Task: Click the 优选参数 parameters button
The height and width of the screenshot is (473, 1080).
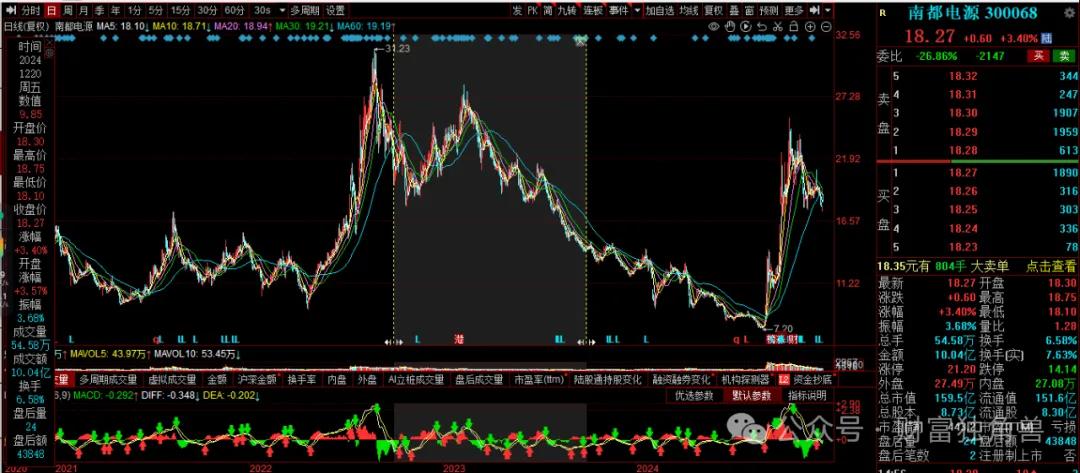Action: tap(694, 396)
